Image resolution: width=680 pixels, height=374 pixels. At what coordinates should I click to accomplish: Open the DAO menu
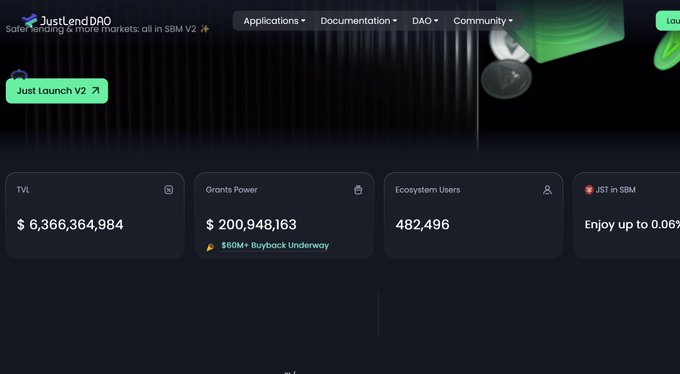[425, 21]
